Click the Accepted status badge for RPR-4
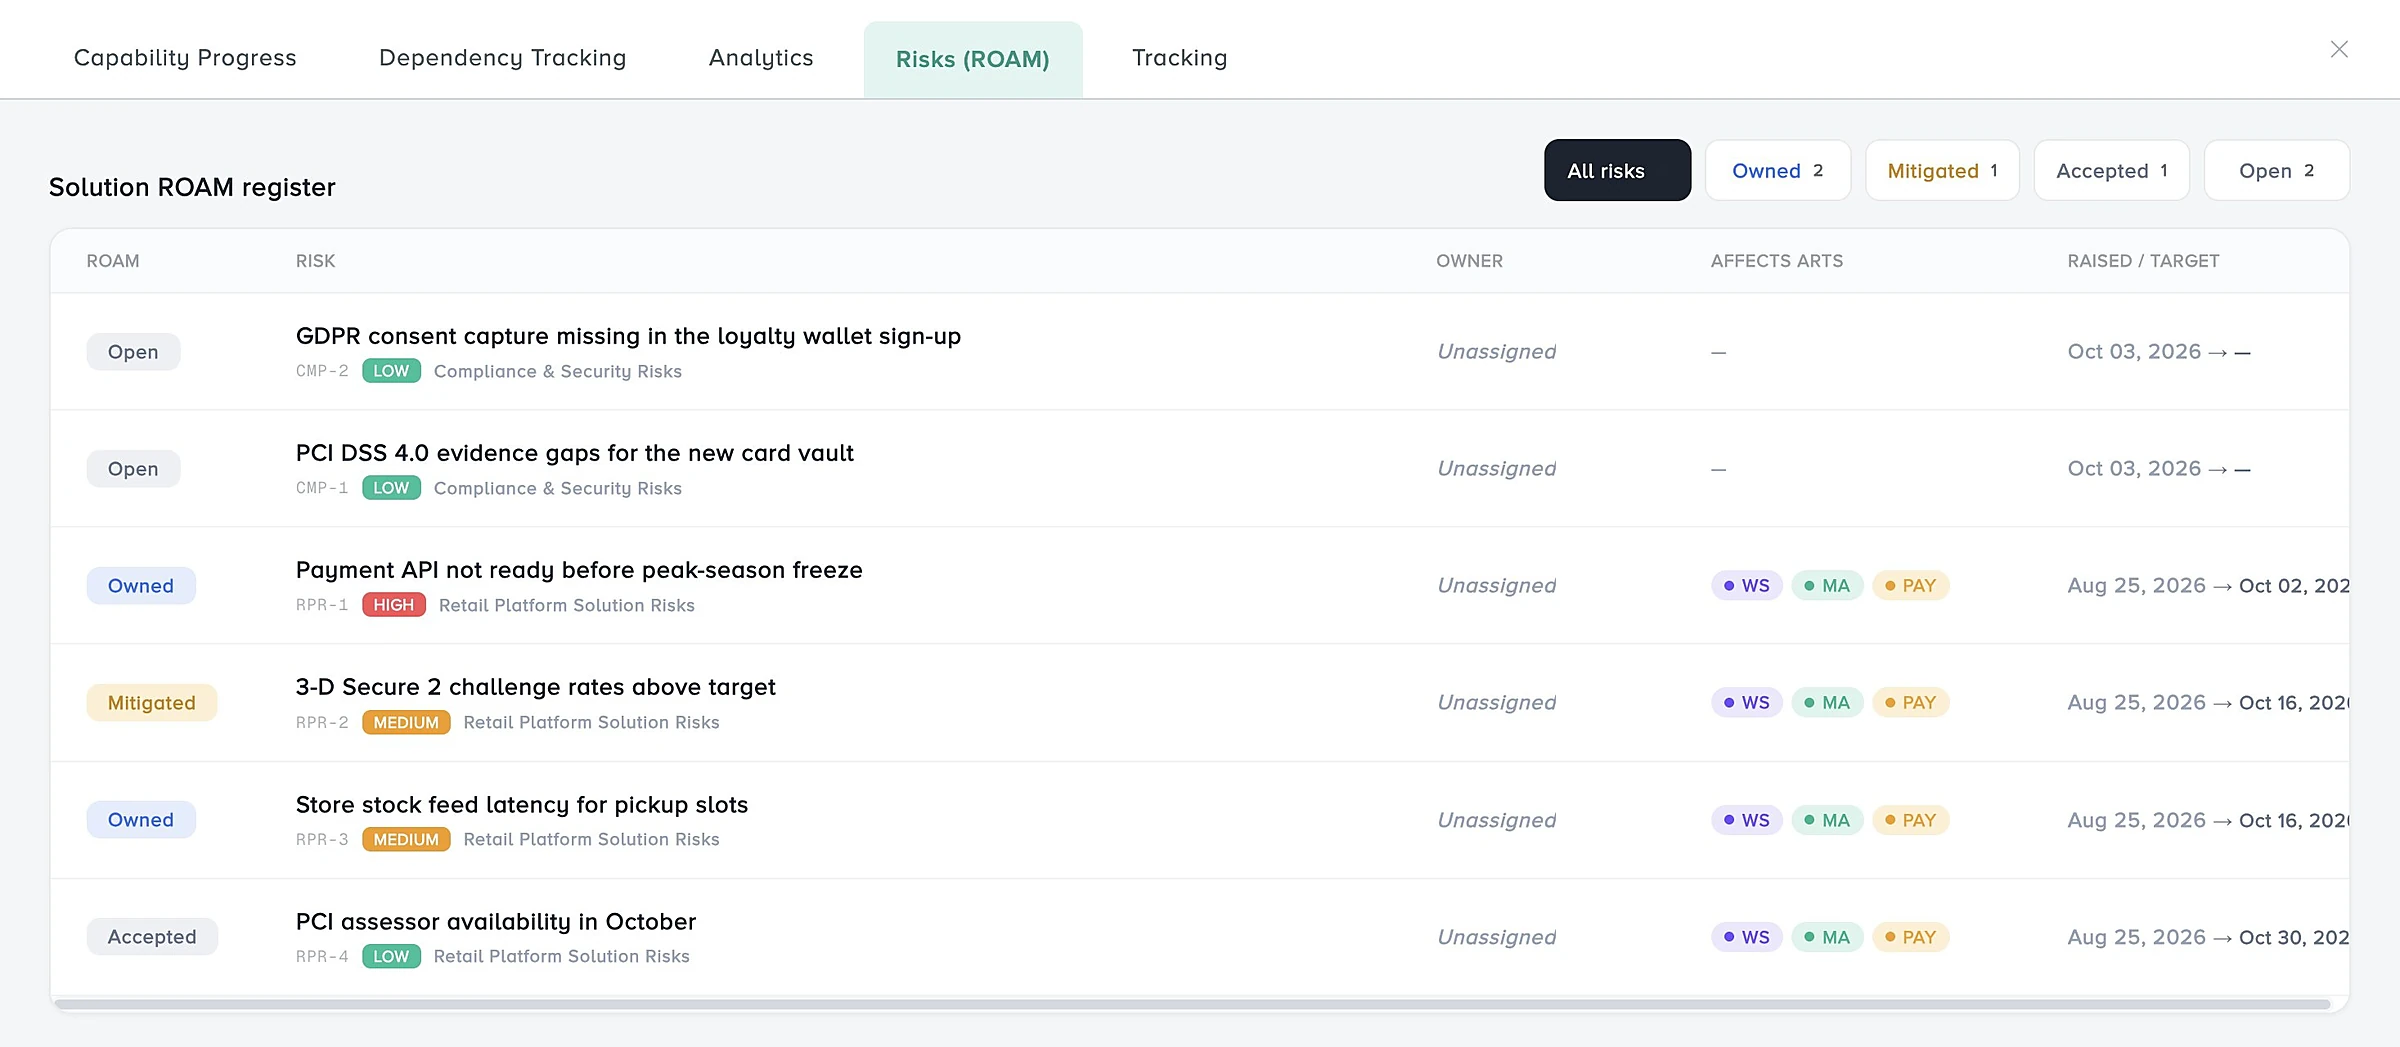The height and width of the screenshot is (1047, 2400). [x=152, y=937]
